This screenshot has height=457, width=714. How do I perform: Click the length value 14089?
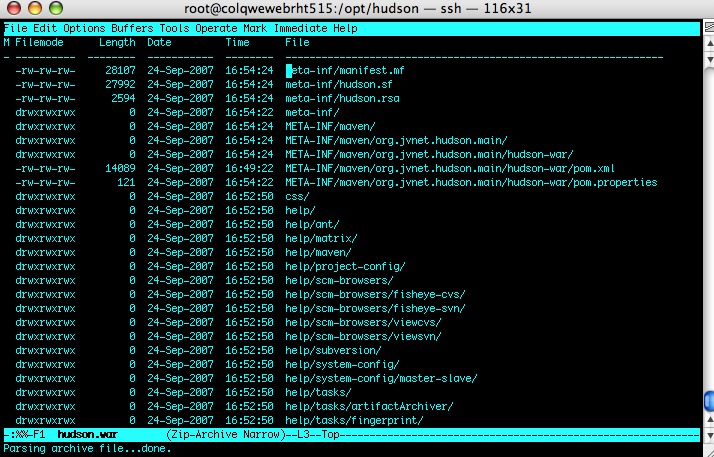pyautogui.click(x=120, y=168)
